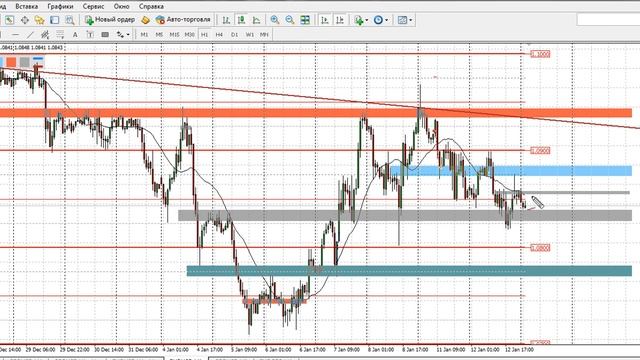The width and height of the screenshot is (640, 360).
Task: Click the orange color swatch on chart
Action: (11, 62)
